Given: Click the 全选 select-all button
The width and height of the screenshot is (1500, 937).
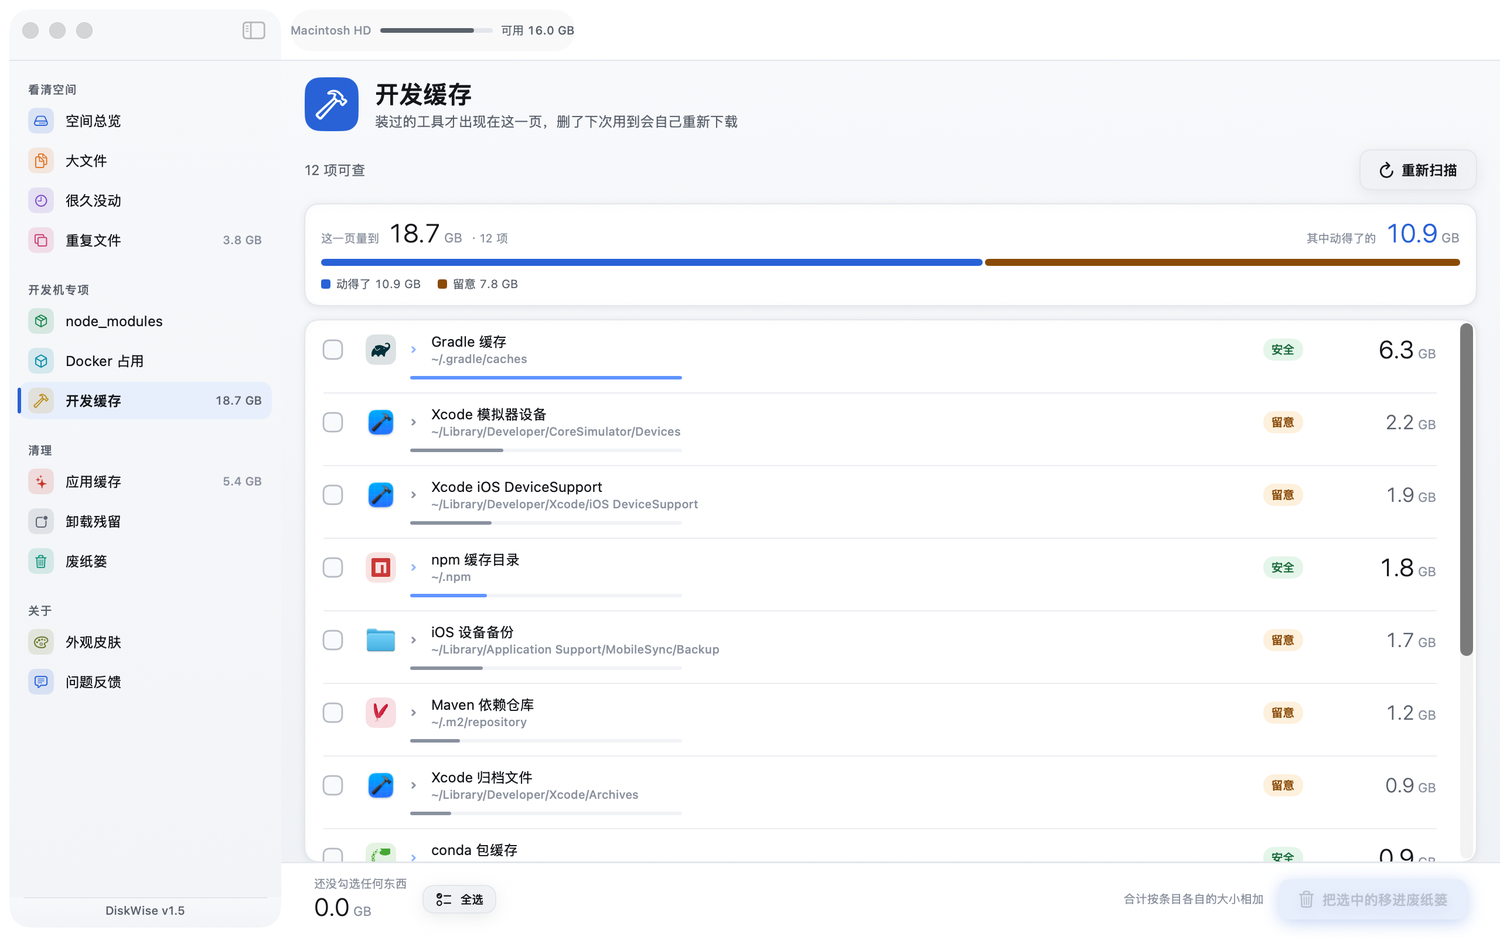Looking at the screenshot, I should click(x=460, y=900).
